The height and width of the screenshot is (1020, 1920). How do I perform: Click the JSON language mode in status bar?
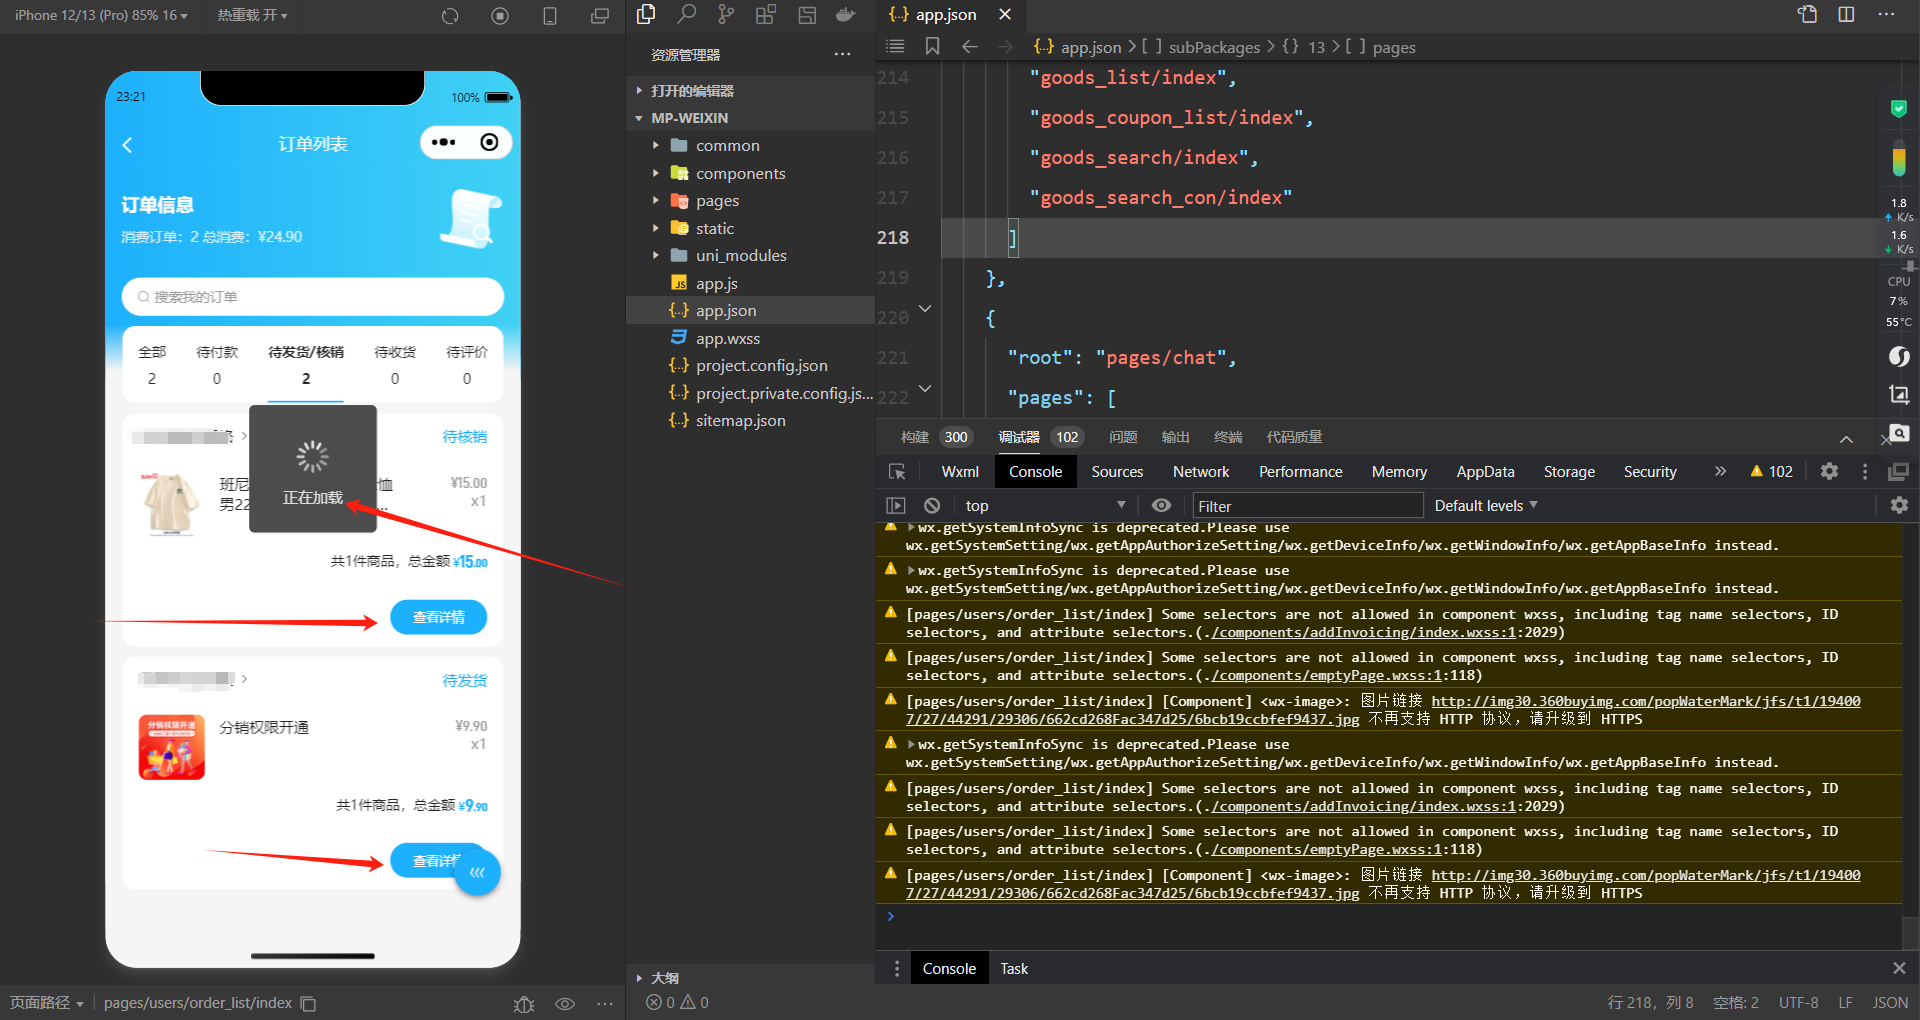coord(1890,1003)
